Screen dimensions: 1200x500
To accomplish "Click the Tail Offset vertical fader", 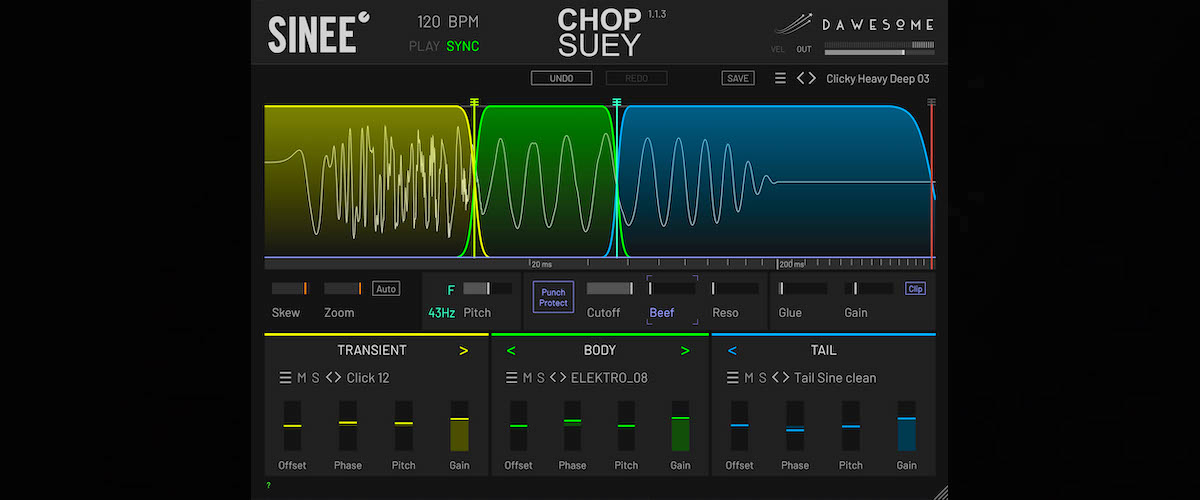I will 739,427.
